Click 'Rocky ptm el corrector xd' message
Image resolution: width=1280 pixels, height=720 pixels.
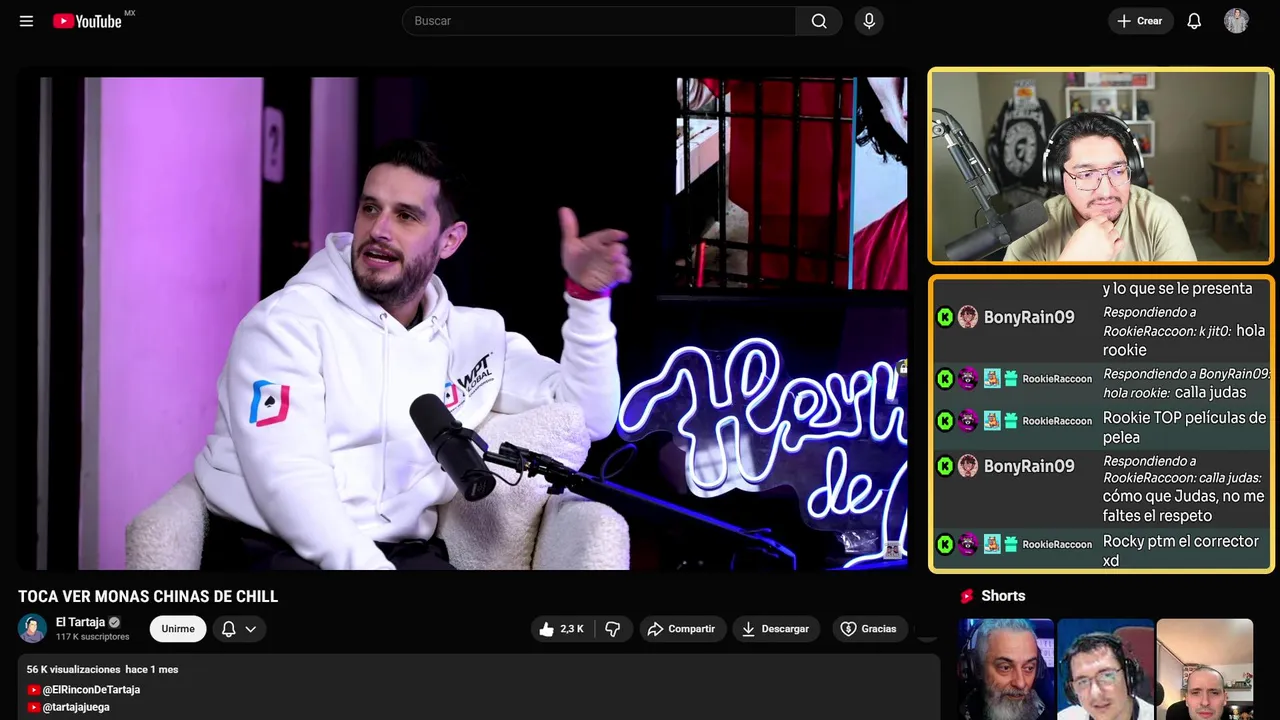click(1180, 551)
